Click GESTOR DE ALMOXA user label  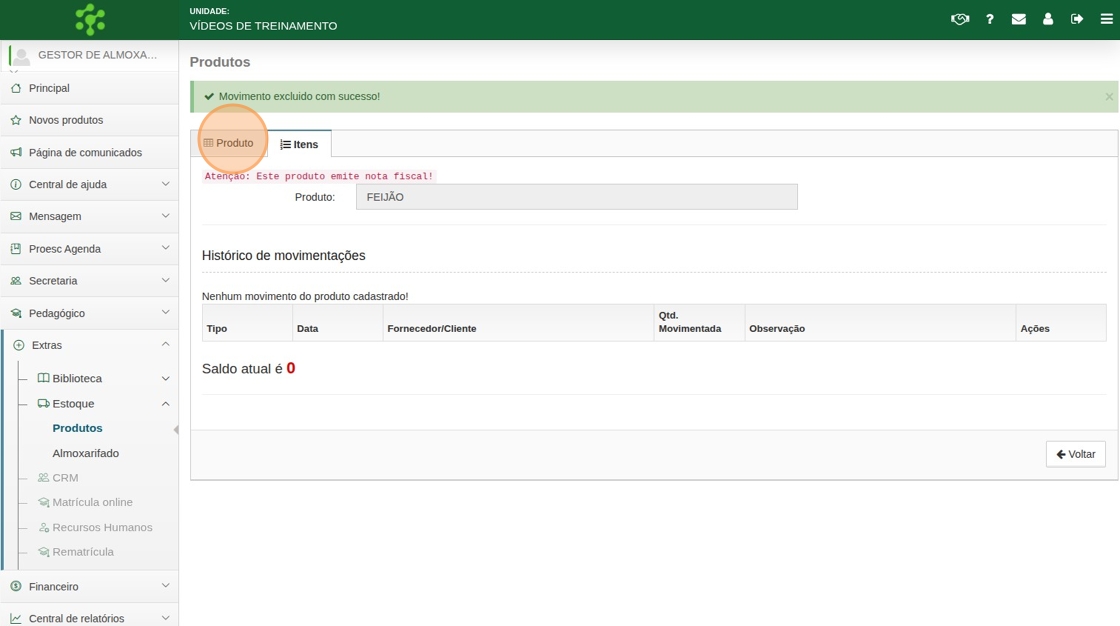[x=97, y=55]
